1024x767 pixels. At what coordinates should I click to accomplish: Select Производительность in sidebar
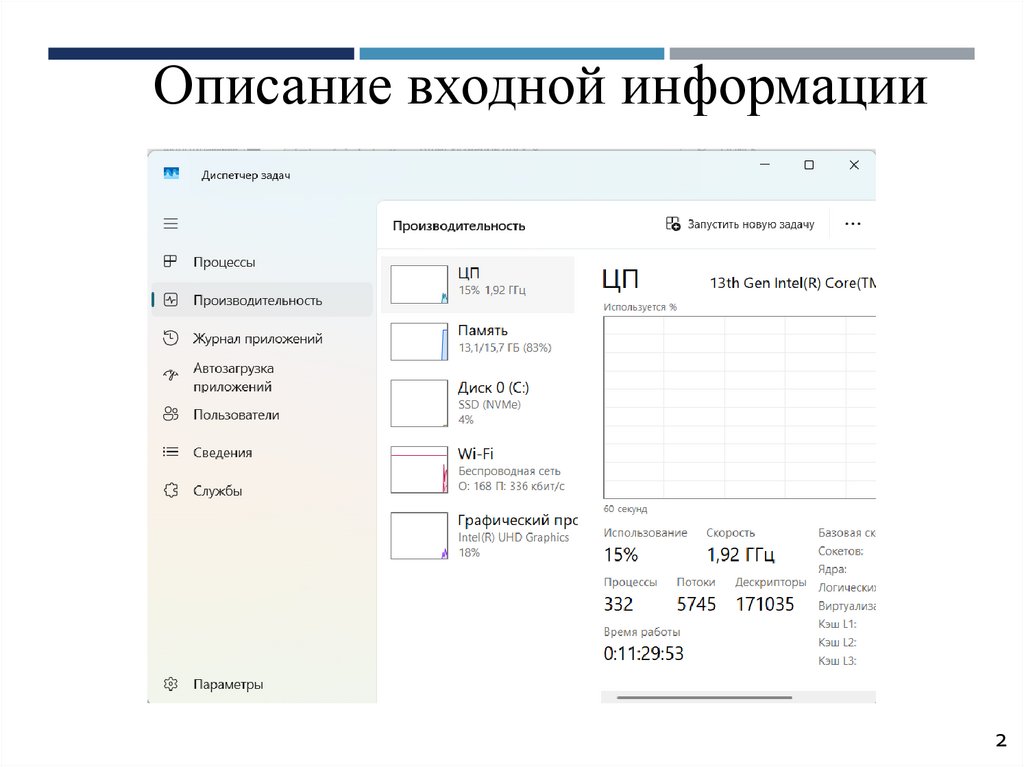pos(263,300)
